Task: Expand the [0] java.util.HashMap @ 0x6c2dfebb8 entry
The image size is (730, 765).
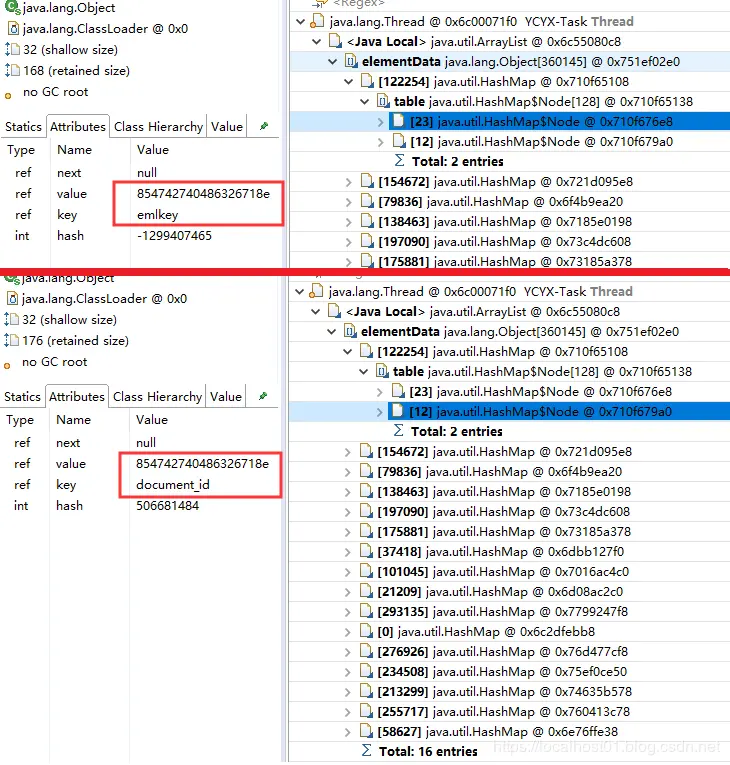Action: point(347,632)
